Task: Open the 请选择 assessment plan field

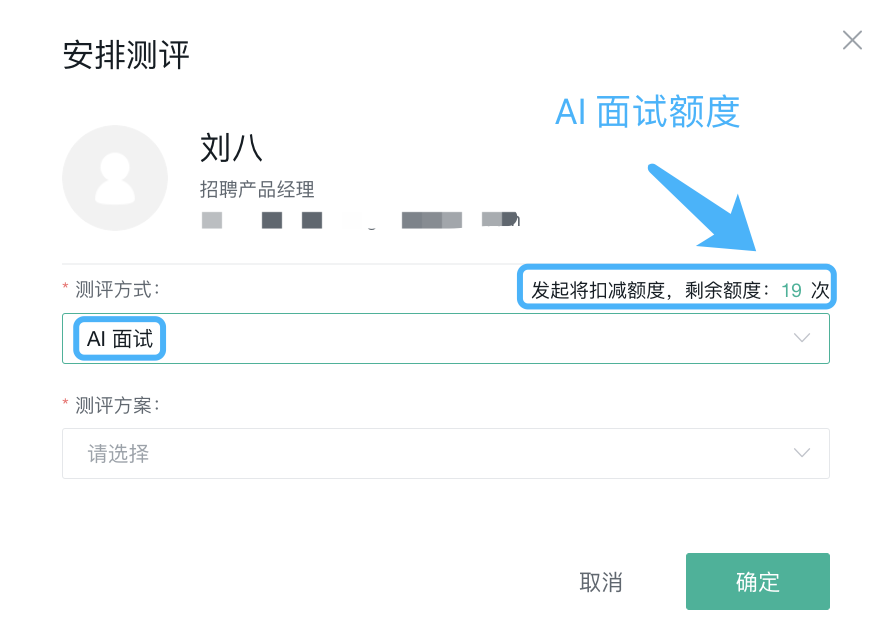Action: coord(446,453)
